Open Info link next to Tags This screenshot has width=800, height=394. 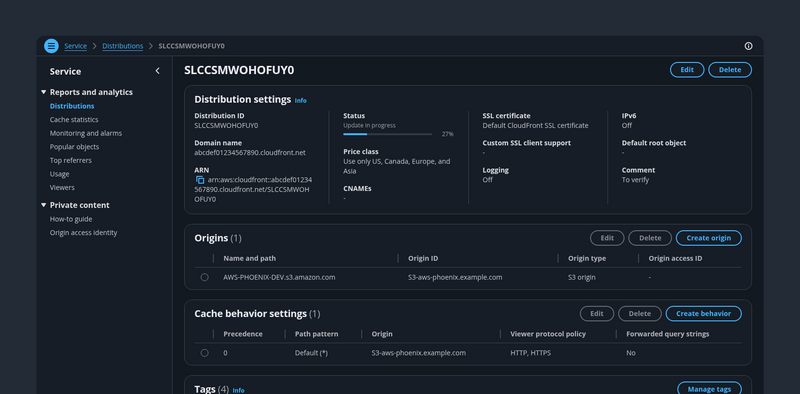(238, 390)
